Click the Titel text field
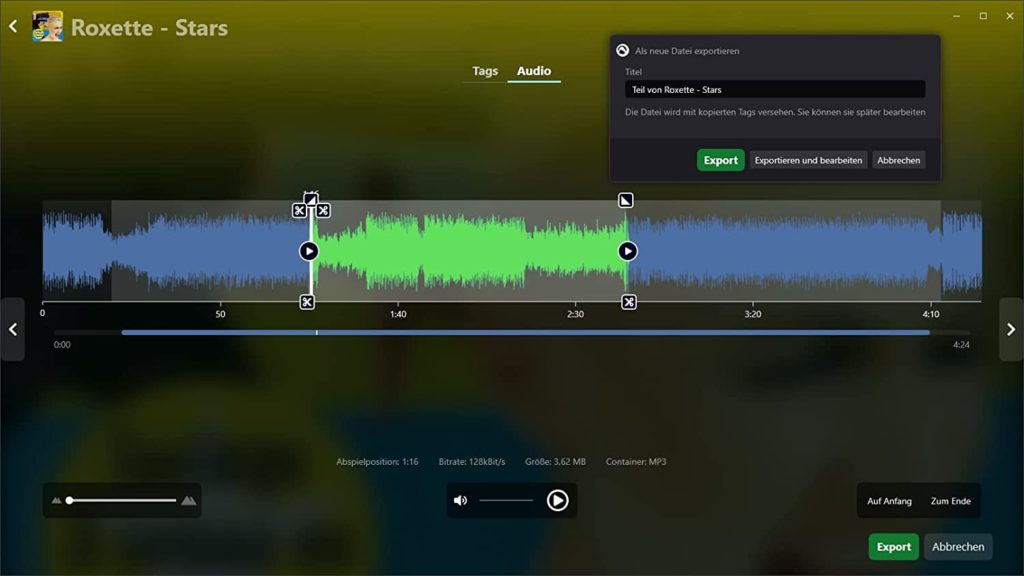 click(x=775, y=89)
